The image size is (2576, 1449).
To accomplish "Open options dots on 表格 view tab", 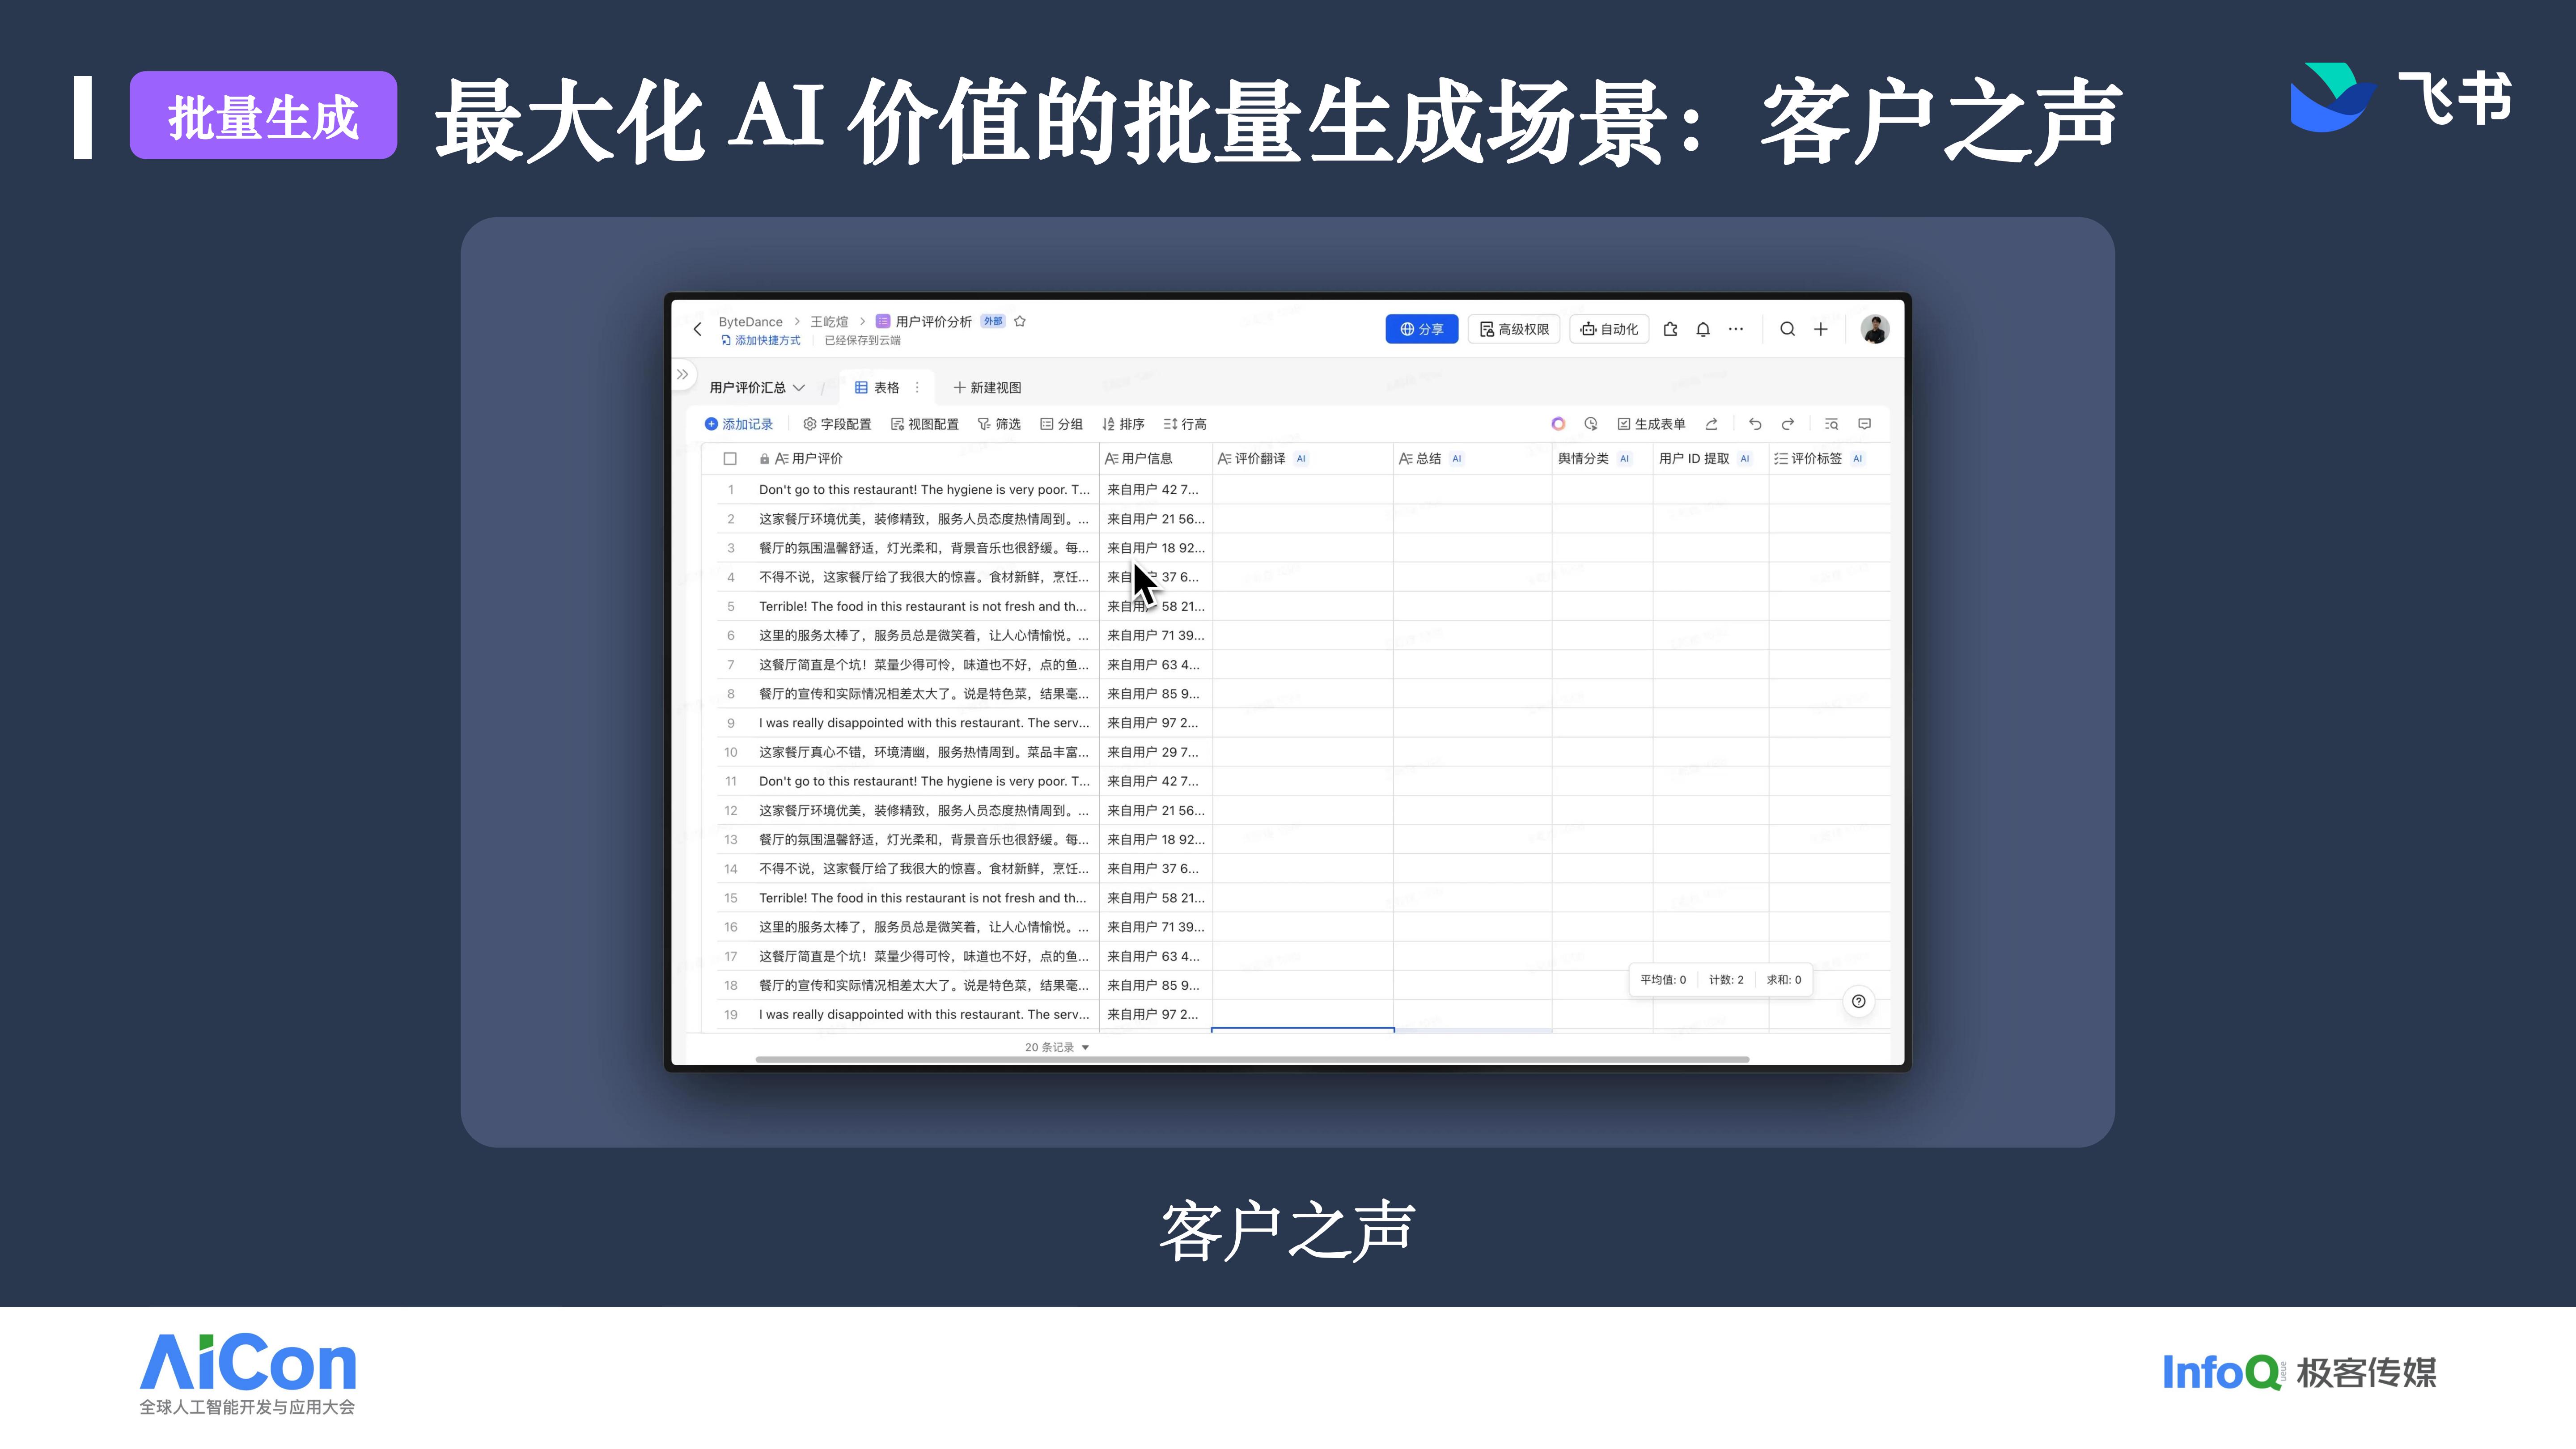I will click(917, 387).
